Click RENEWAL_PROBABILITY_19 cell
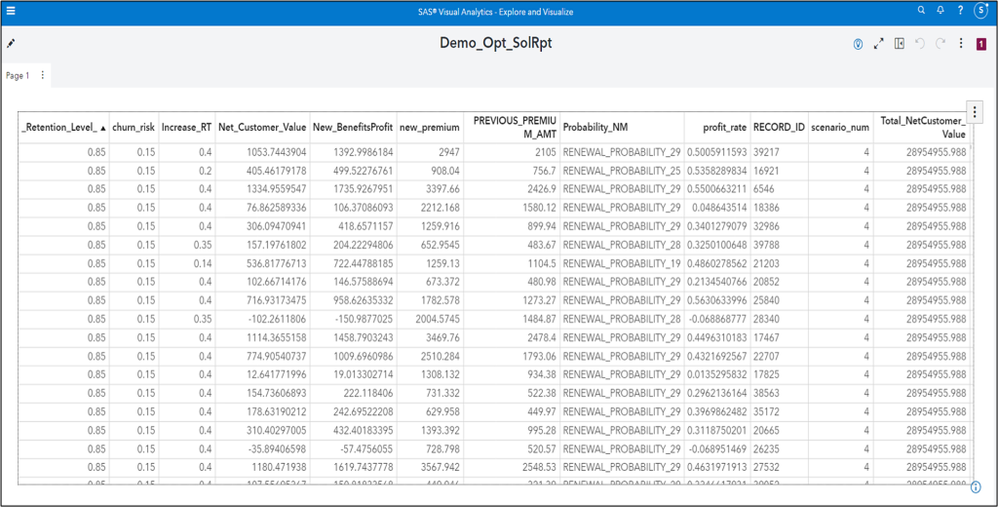The height and width of the screenshot is (507, 998). coord(622,263)
